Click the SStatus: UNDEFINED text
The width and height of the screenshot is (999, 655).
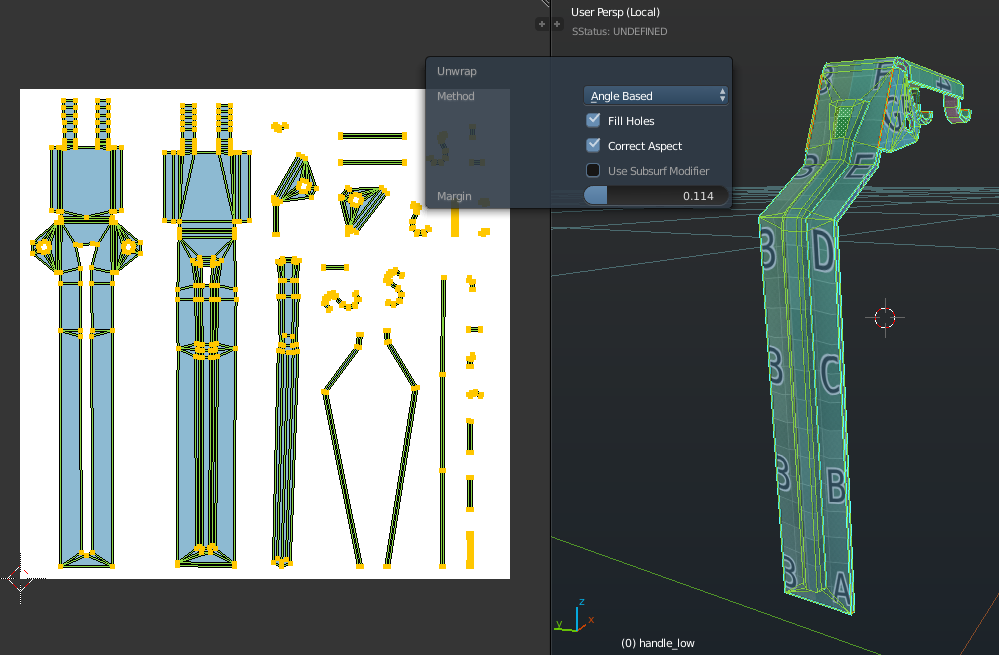[x=619, y=31]
